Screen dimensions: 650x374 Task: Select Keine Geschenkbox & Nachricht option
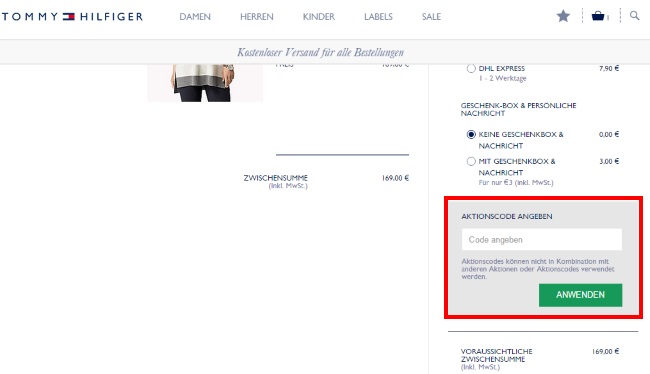point(471,134)
